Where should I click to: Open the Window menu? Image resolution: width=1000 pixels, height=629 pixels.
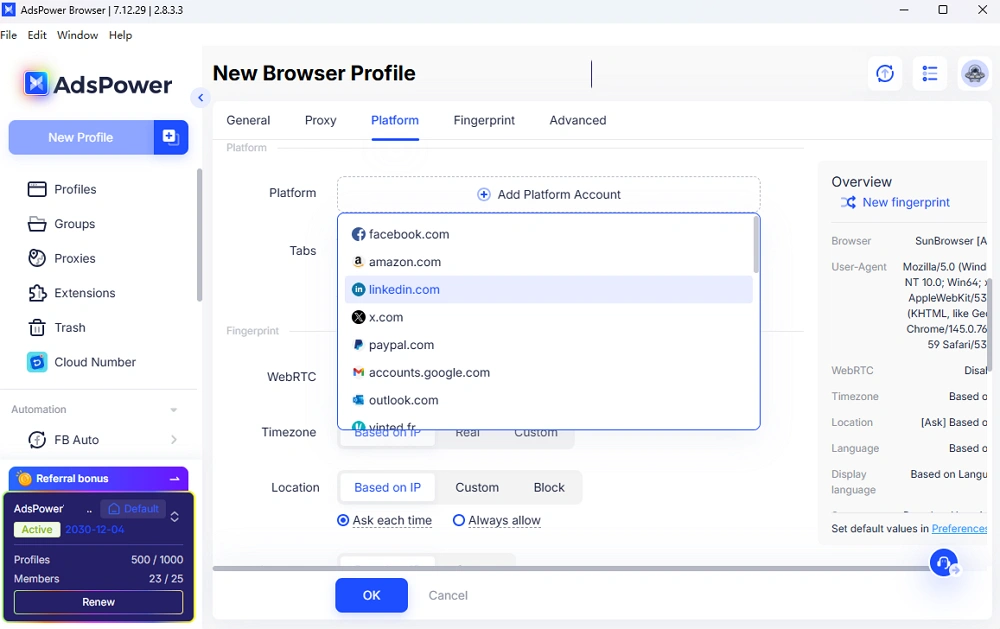pyautogui.click(x=77, y=35)
